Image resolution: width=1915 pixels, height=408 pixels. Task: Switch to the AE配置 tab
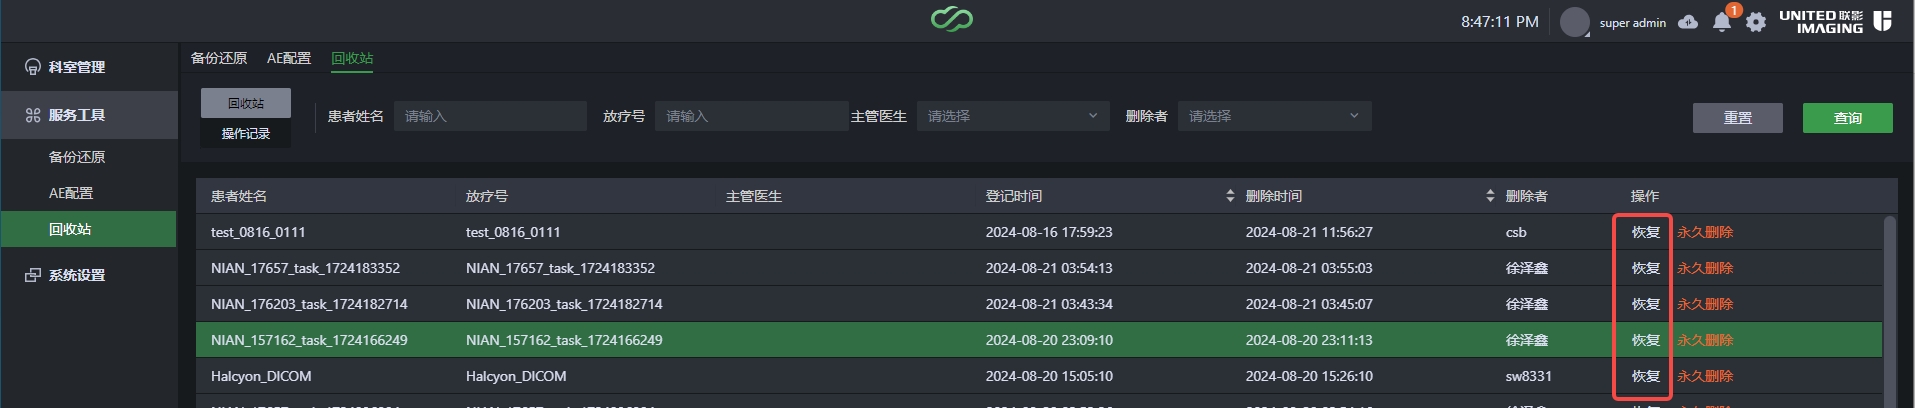[289, 58]
